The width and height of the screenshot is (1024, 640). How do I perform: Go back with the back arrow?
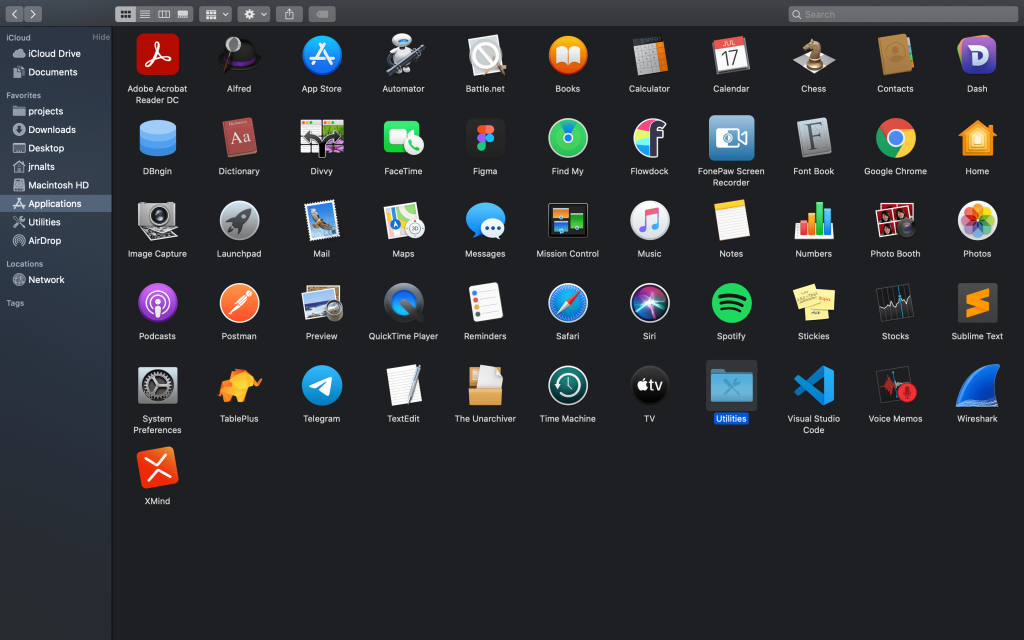(14, 14)
